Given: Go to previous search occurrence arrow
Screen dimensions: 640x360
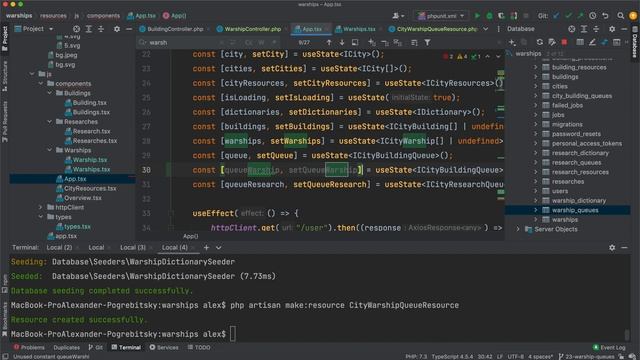Looking at the screenshot, I should tap(329, 42).
